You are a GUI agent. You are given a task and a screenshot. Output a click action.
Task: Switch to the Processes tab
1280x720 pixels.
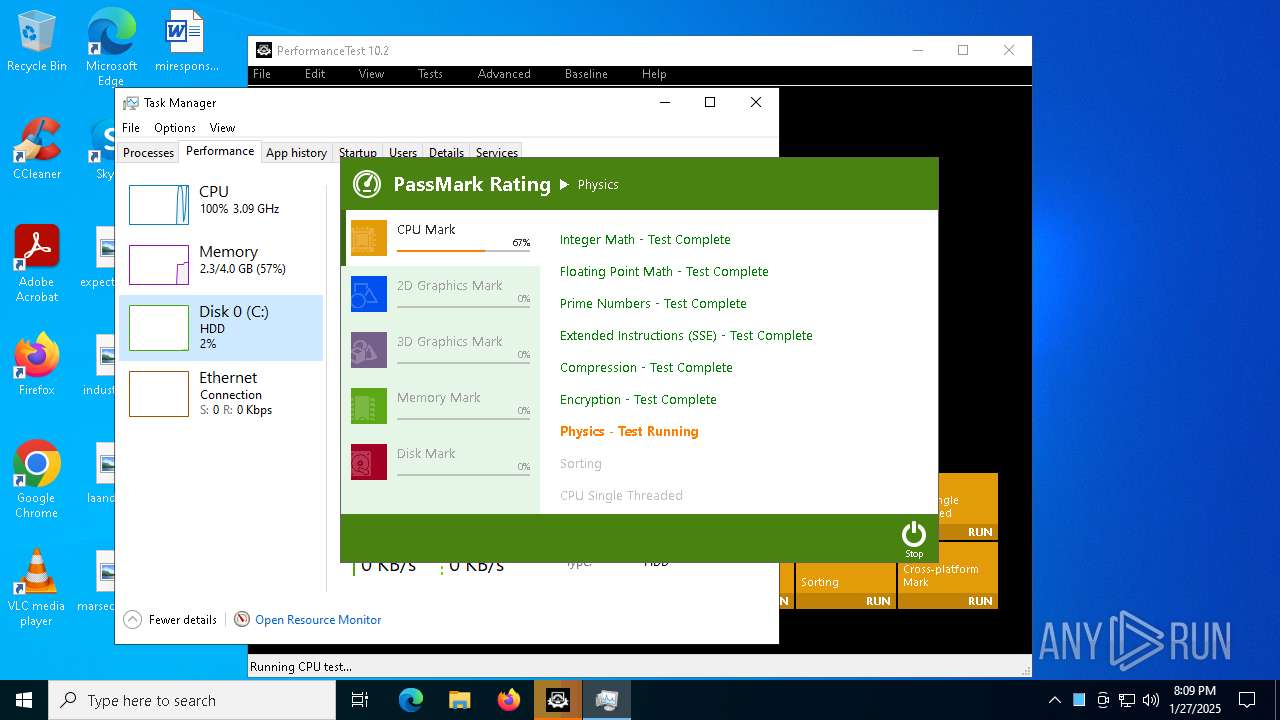148,153
